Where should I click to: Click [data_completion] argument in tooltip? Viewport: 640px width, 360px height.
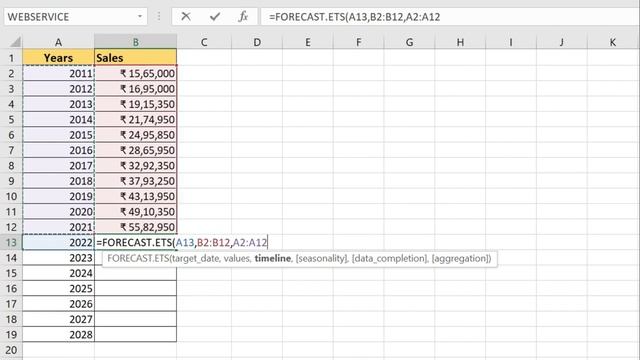[x=389, y=258]
